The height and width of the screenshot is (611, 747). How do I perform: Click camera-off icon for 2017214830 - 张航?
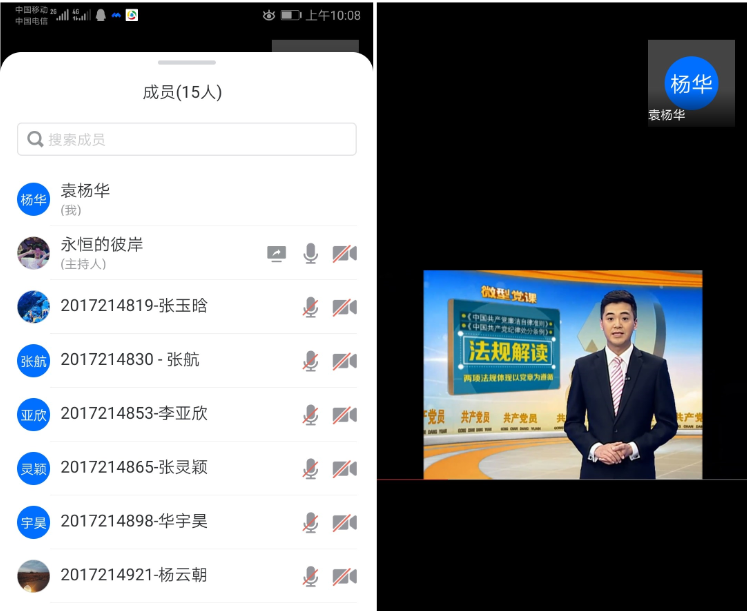point(345,361)
